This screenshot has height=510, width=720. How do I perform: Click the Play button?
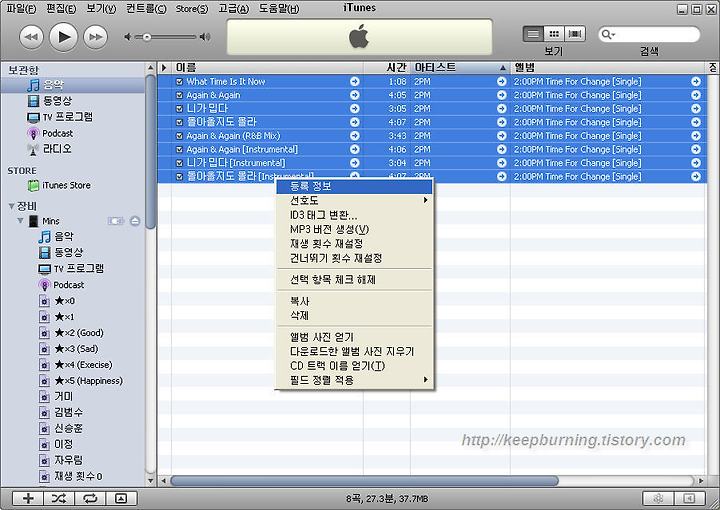point(63,37)
